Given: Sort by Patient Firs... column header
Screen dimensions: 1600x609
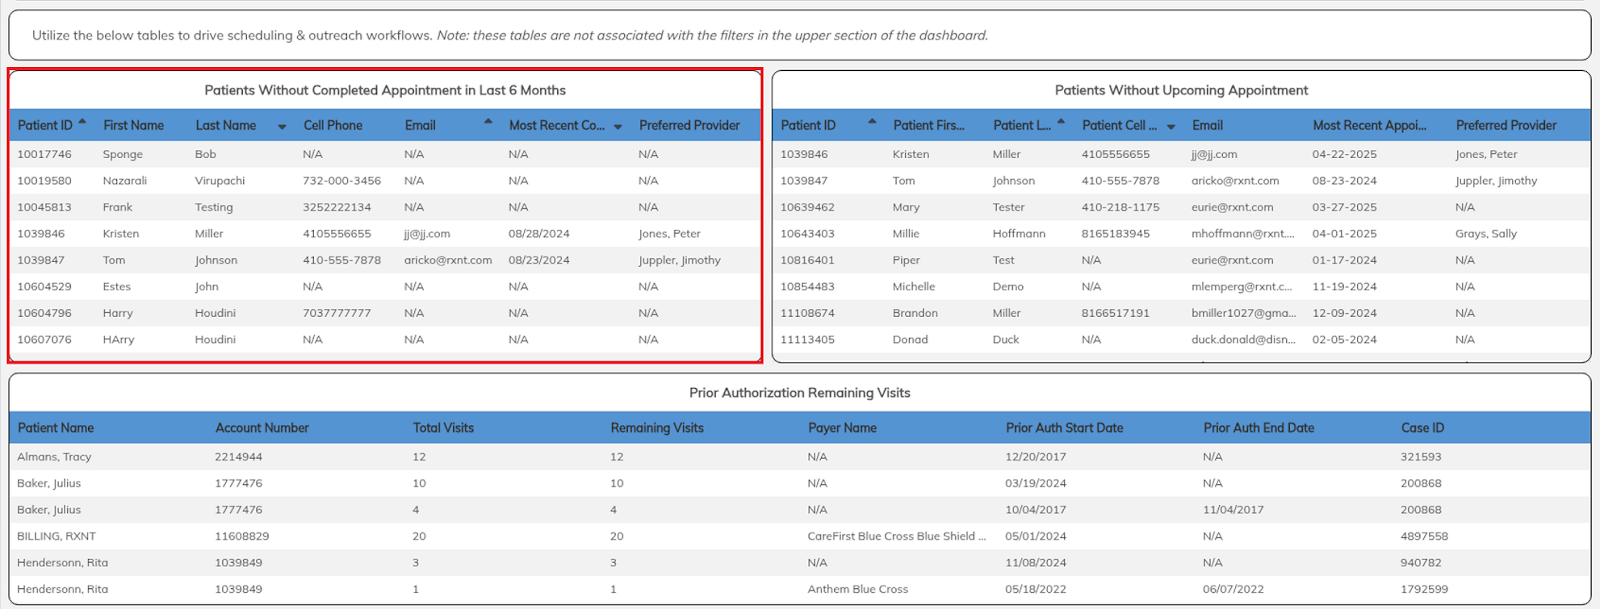Looking at the screenshot, I should pyautogui.click(x=929, y=125).
